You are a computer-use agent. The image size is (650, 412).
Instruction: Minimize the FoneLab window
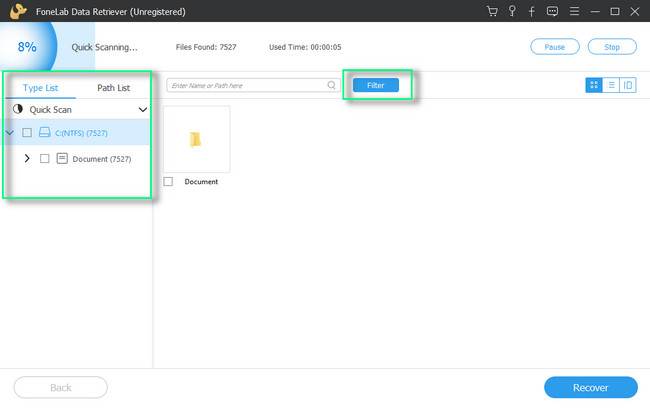tap(595, 12)
